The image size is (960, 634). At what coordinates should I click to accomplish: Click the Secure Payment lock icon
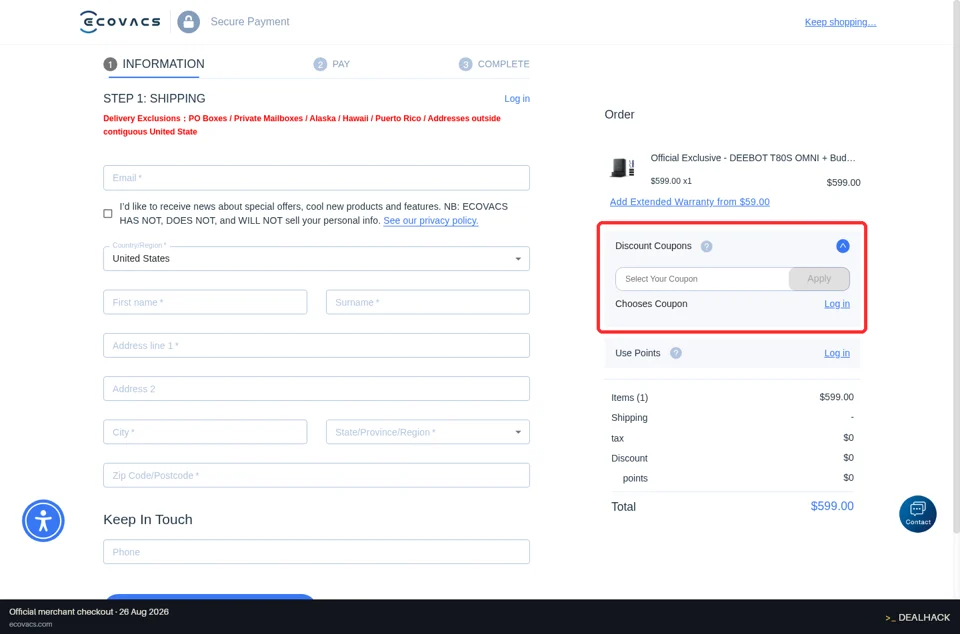click(x=189, y=22)
